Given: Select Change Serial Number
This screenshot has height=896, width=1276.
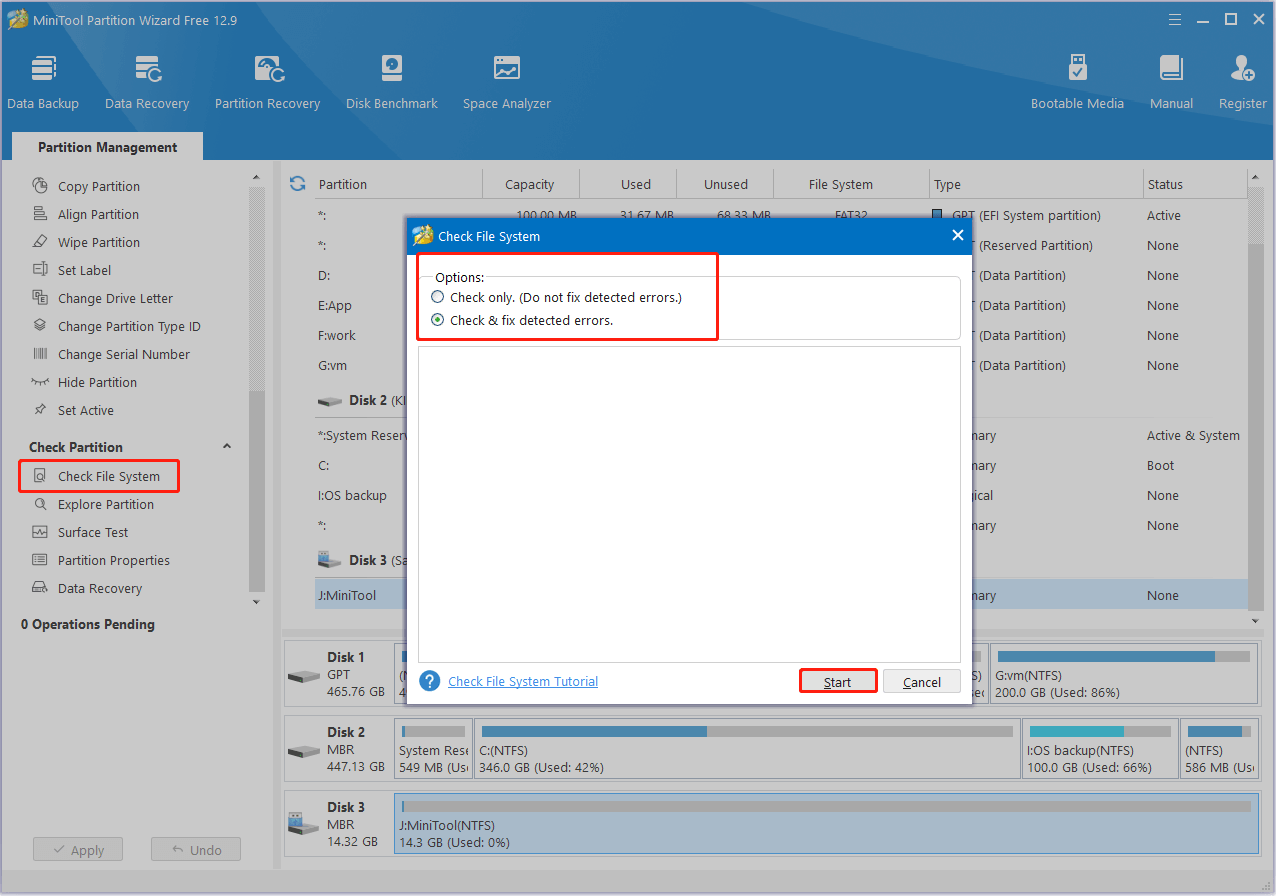Looking at the screenshot, I should coord(124,354).
